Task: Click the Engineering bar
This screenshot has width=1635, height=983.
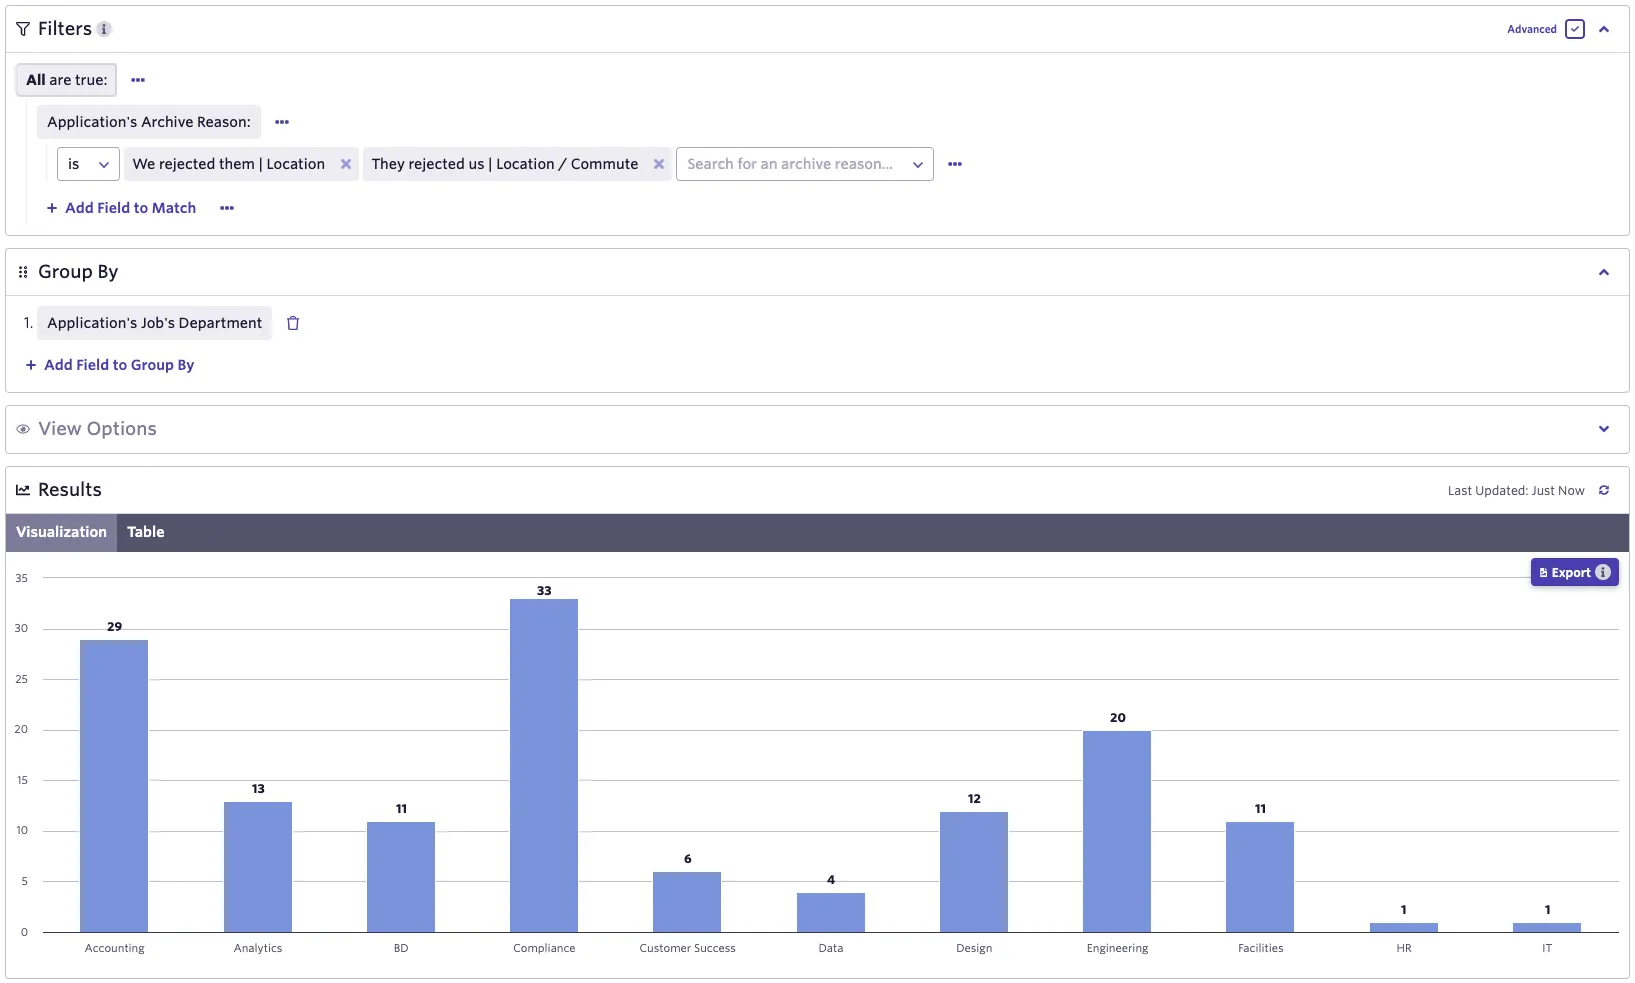Action: pos(1117,832)
